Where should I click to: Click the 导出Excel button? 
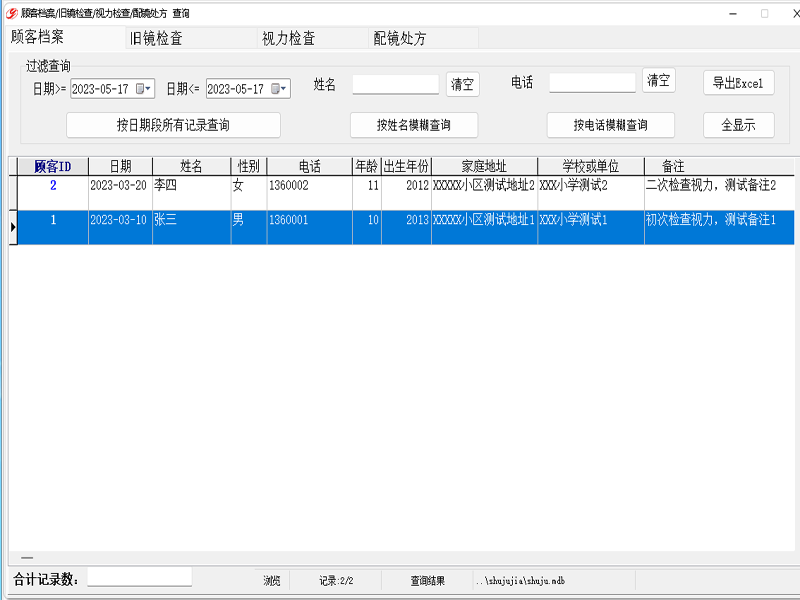[738, 83]
